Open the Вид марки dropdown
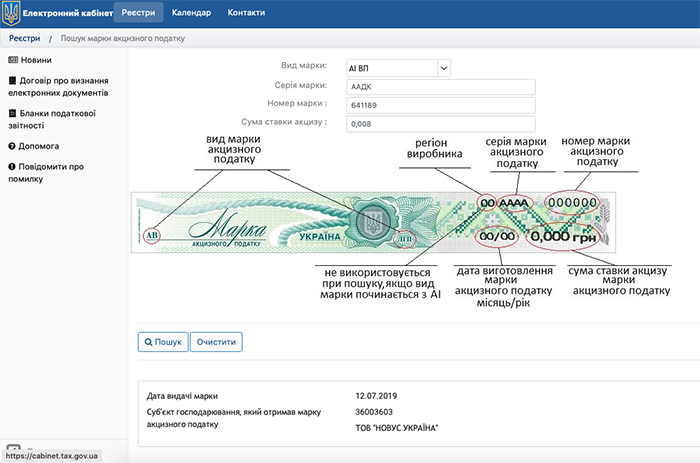Screen dimensions: 700x463 click(397, 68)
